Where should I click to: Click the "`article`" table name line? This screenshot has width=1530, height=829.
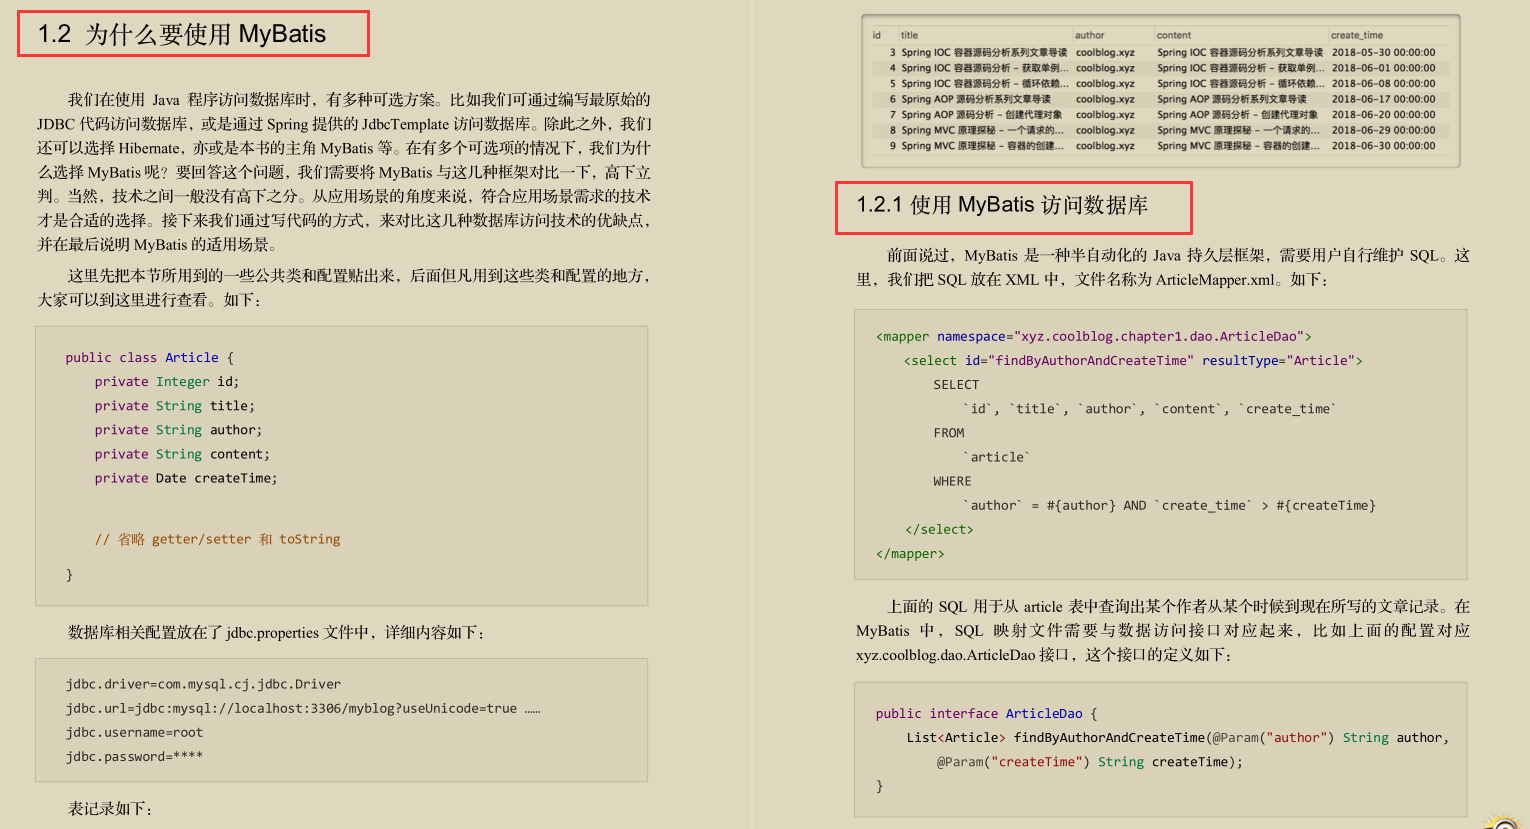click(x=996, y=457)
